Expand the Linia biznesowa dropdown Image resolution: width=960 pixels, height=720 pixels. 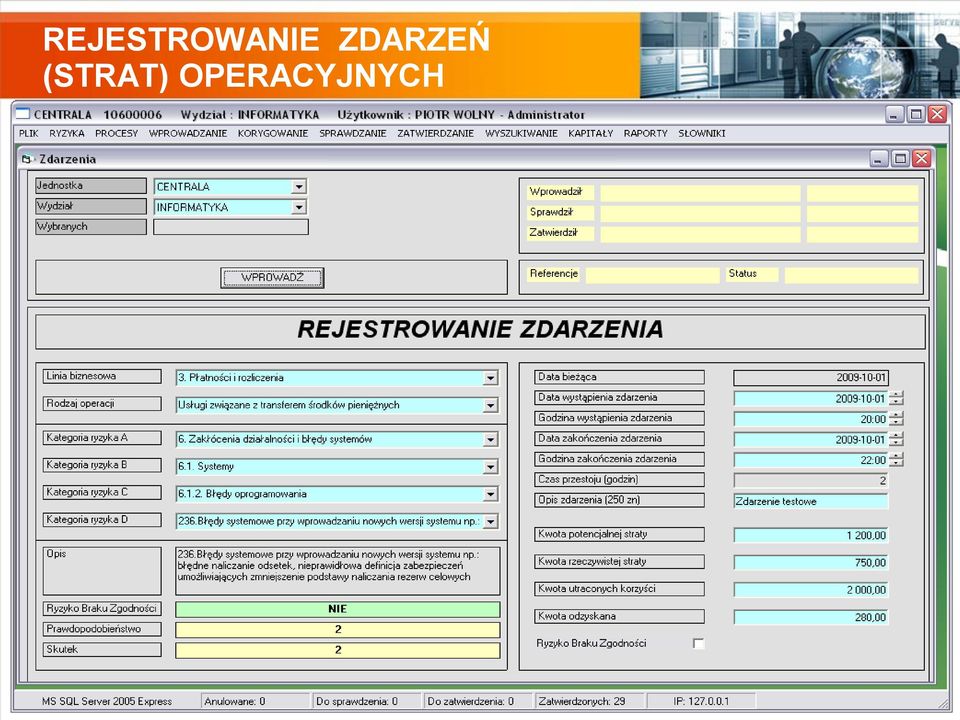click(x=490, y=378)
